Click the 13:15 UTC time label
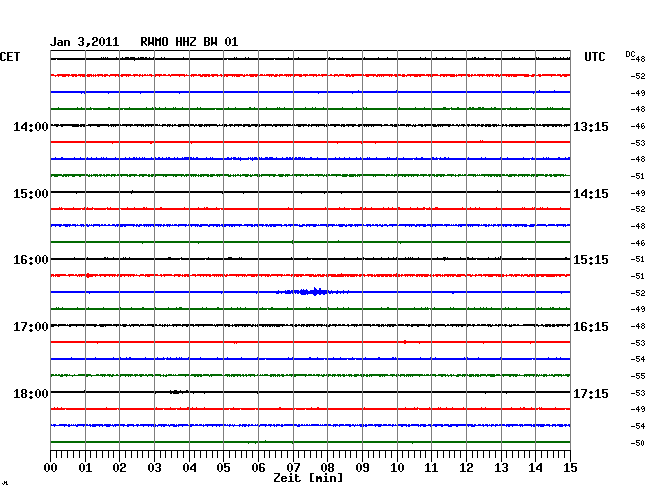 (x=591, y=126)
